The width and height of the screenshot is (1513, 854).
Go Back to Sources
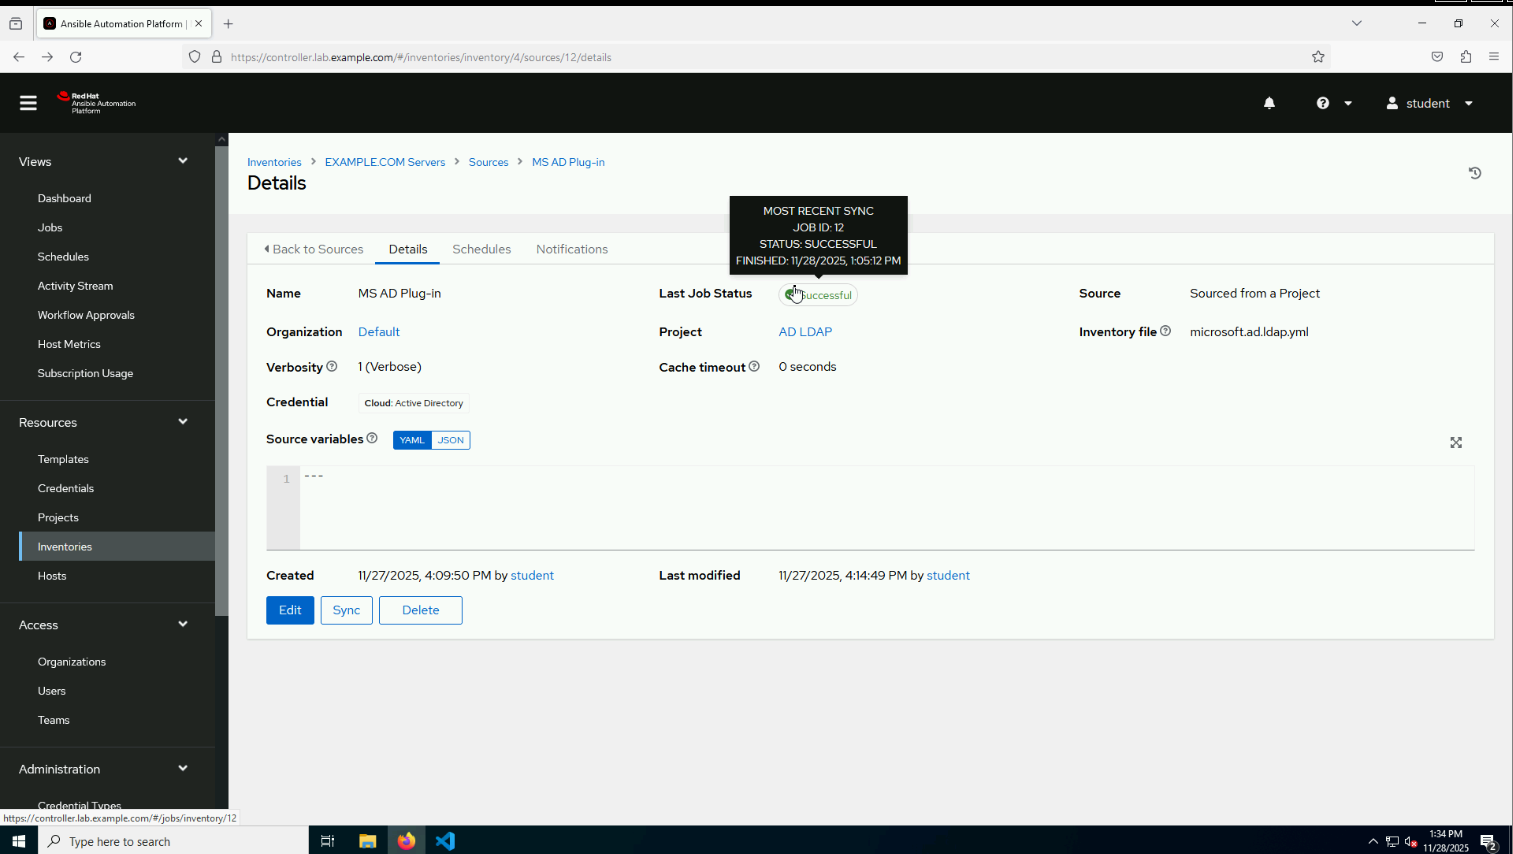tap(314, 249)
